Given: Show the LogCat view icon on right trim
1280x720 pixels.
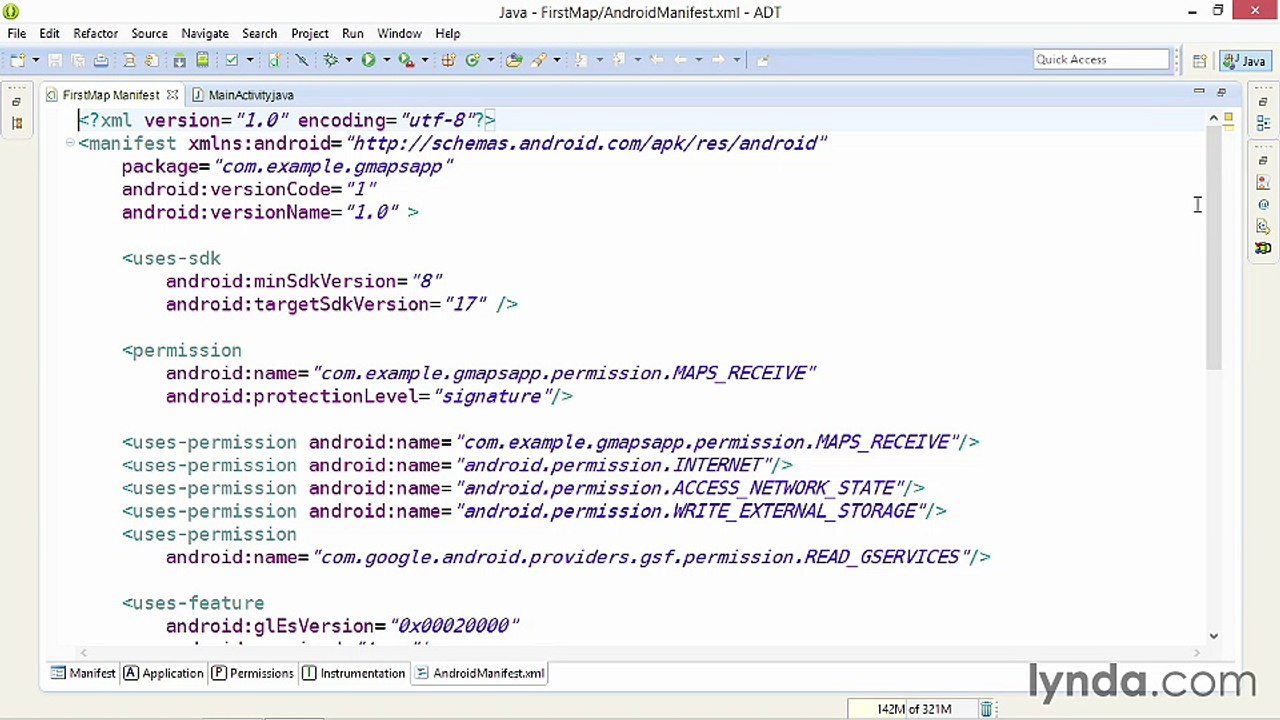Looking at the screenshot, I should [x=1263, y=248].
